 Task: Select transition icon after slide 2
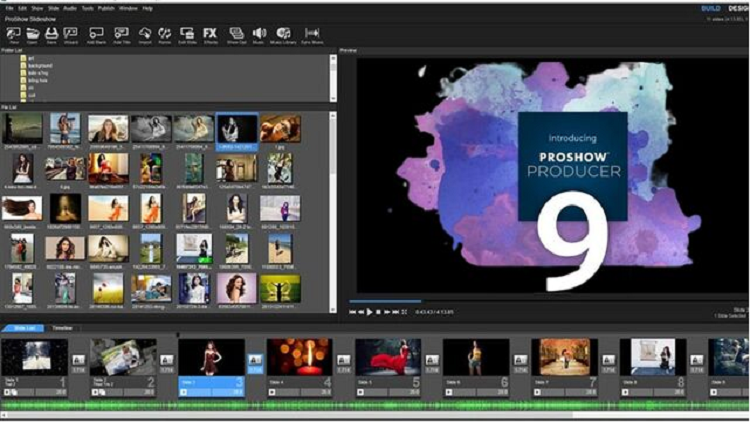click(166, 360)
